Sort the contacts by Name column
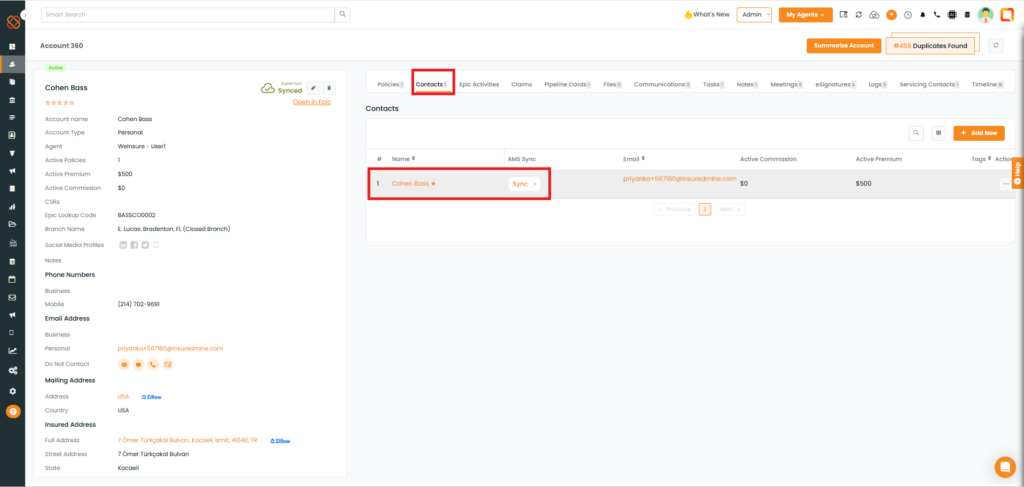 pyautogui.click(x=403, y=158)
